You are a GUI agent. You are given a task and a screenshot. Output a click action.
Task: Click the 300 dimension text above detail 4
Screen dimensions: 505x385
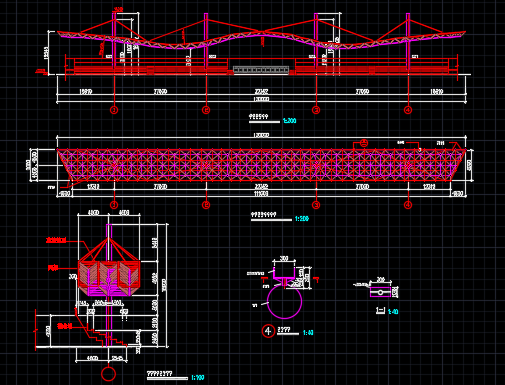284,259
